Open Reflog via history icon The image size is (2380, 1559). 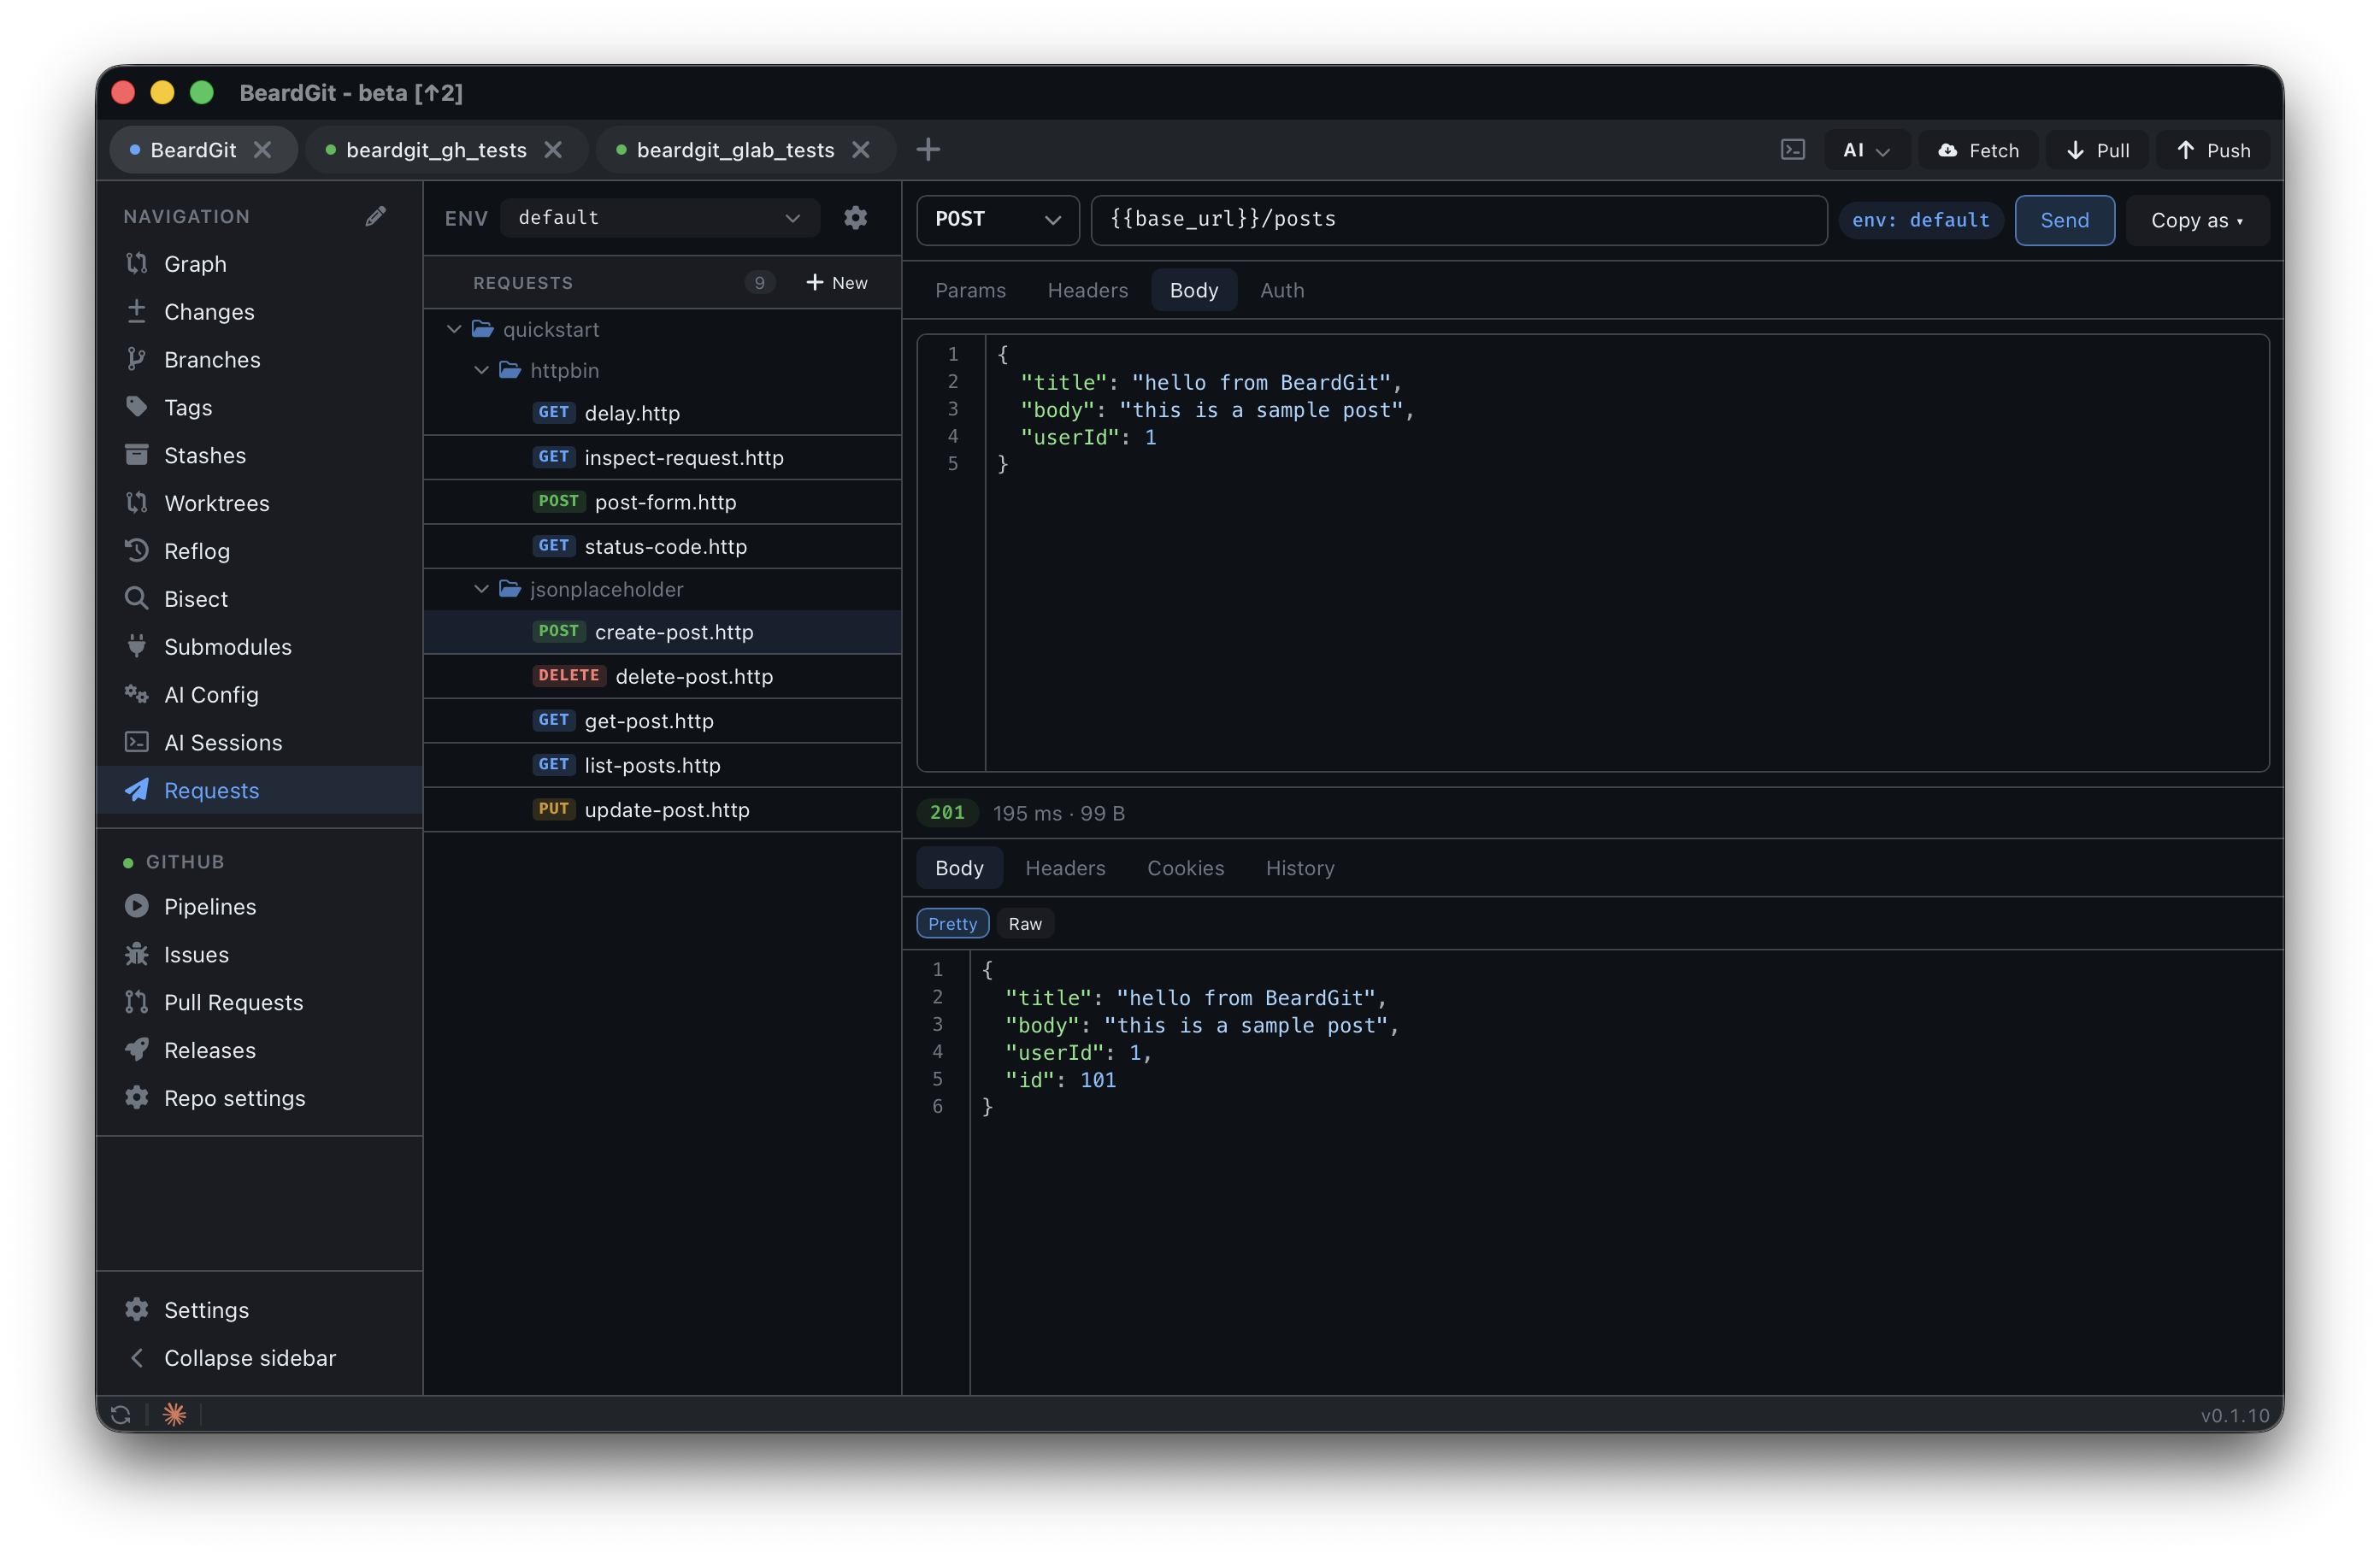(137, 551)
